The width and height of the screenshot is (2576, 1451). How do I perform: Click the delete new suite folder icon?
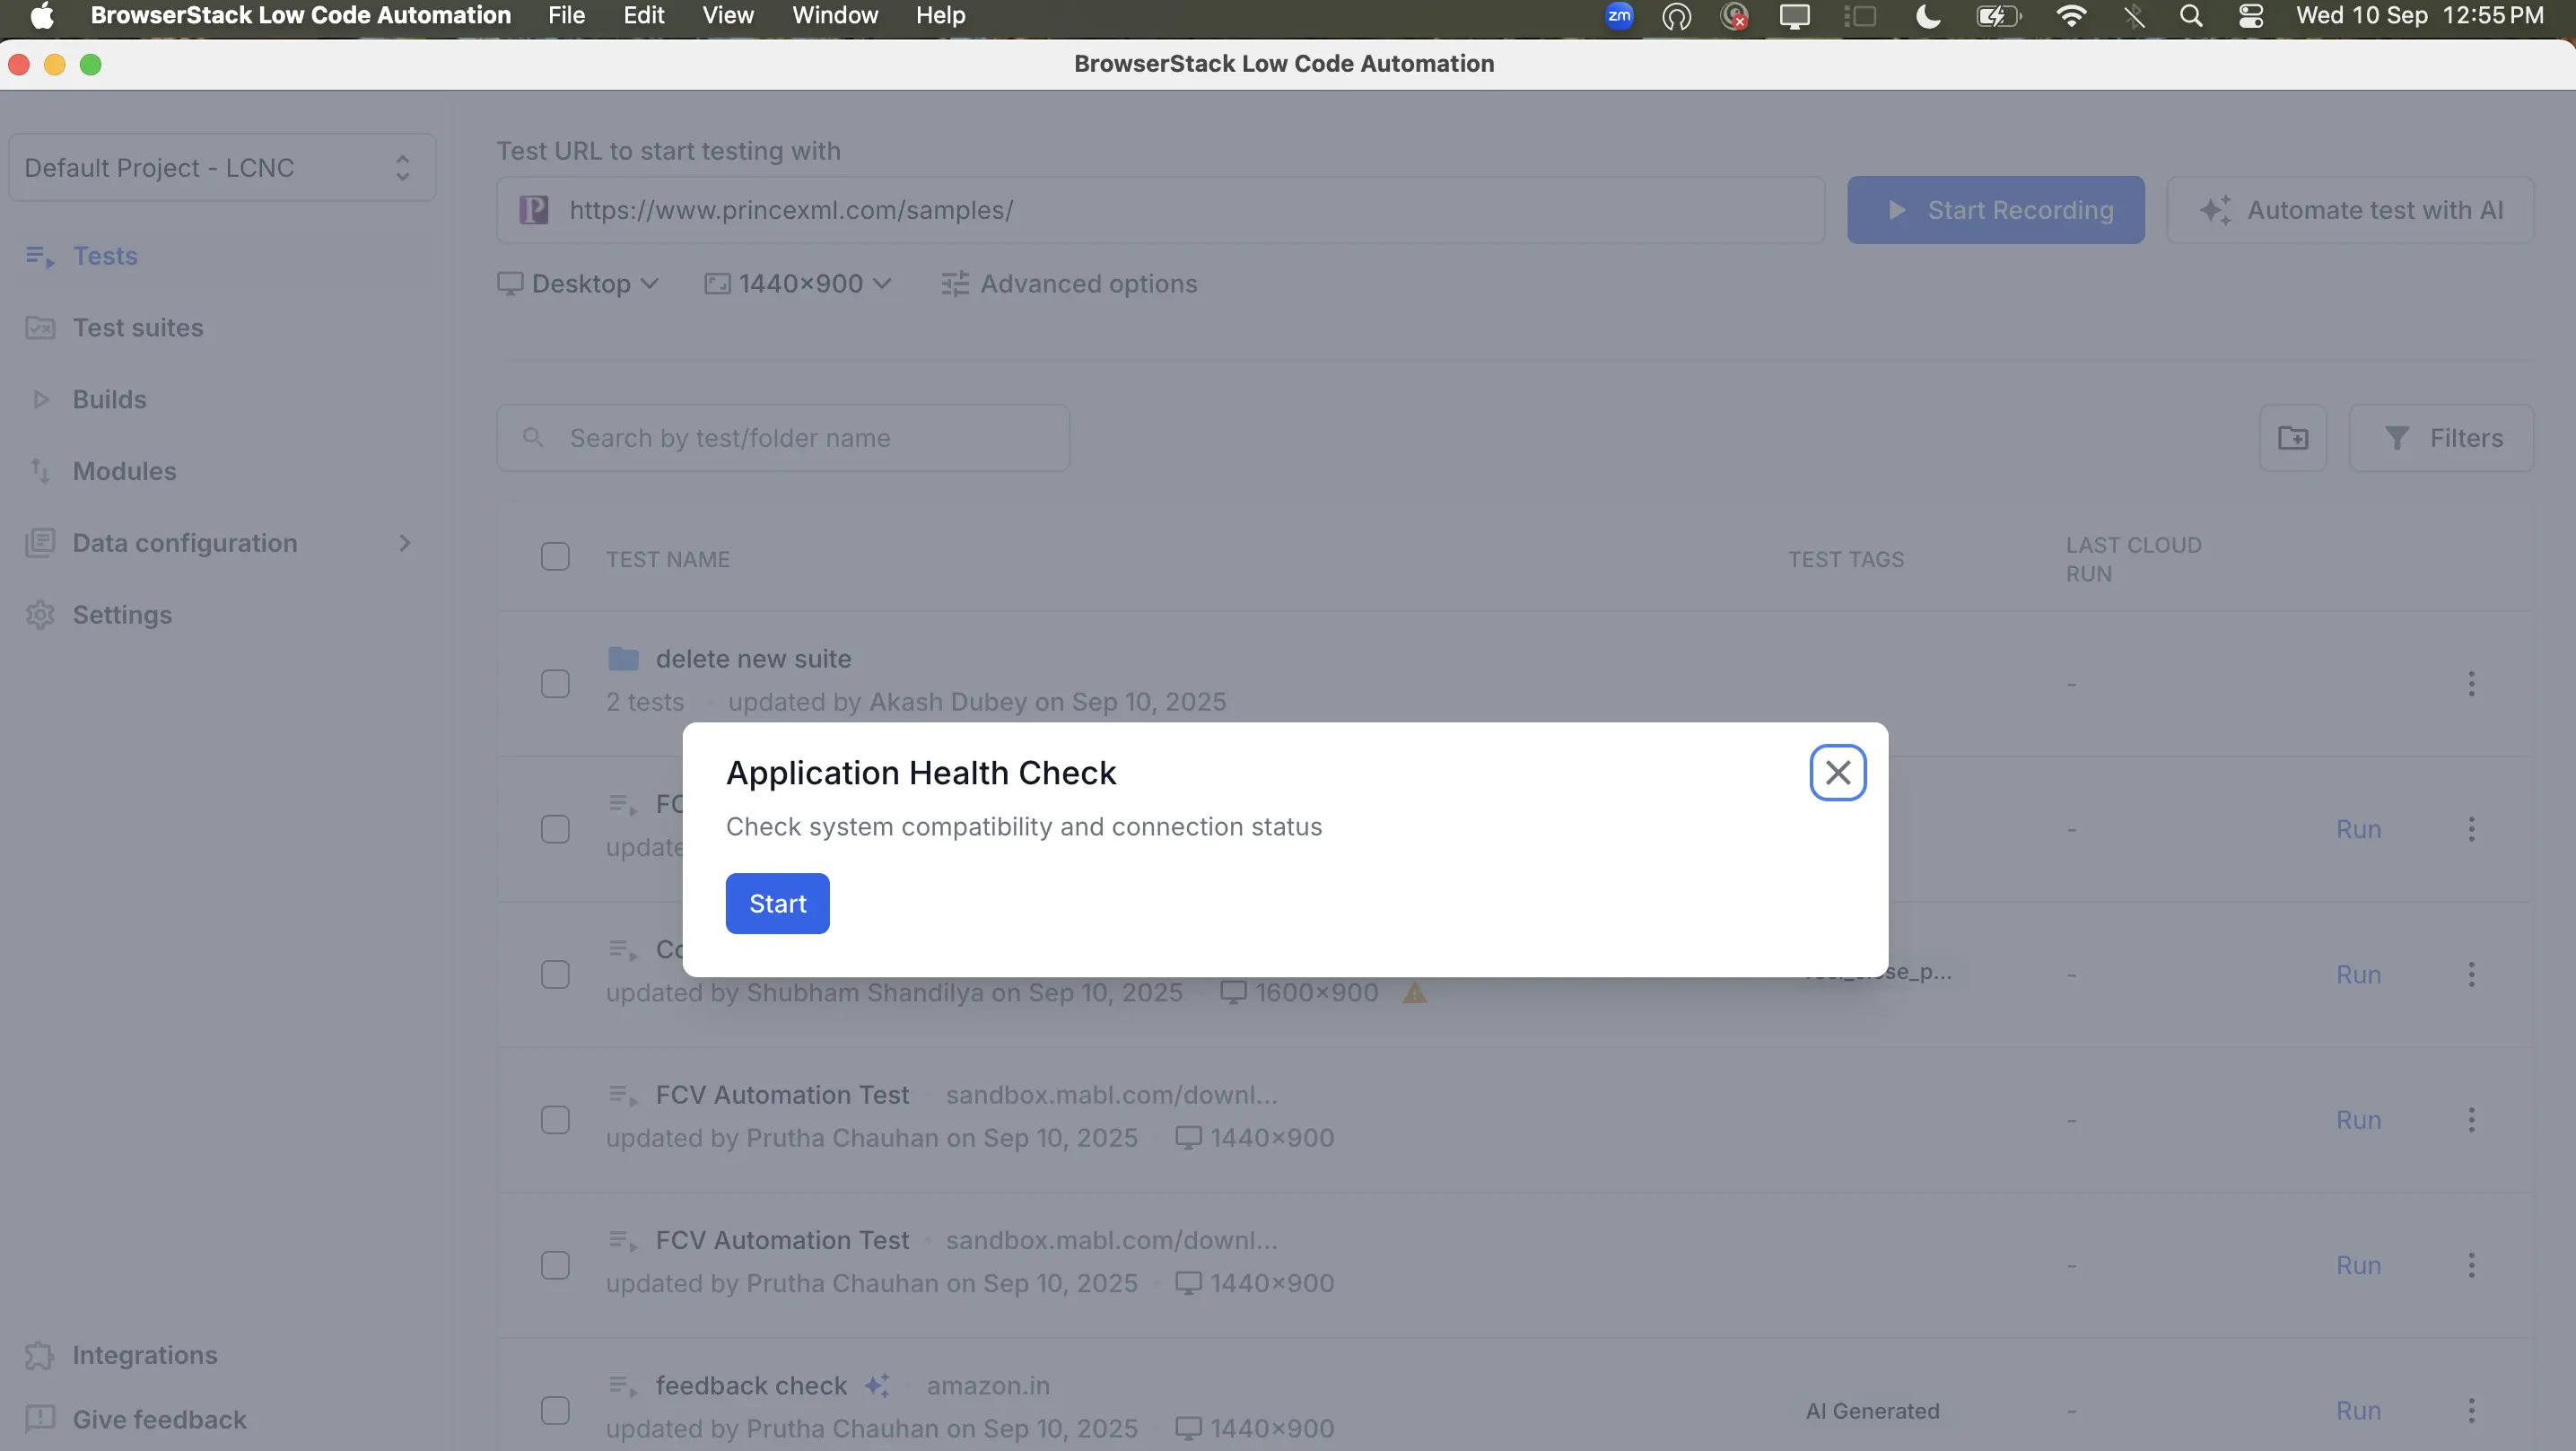click(x=623, y=659)
